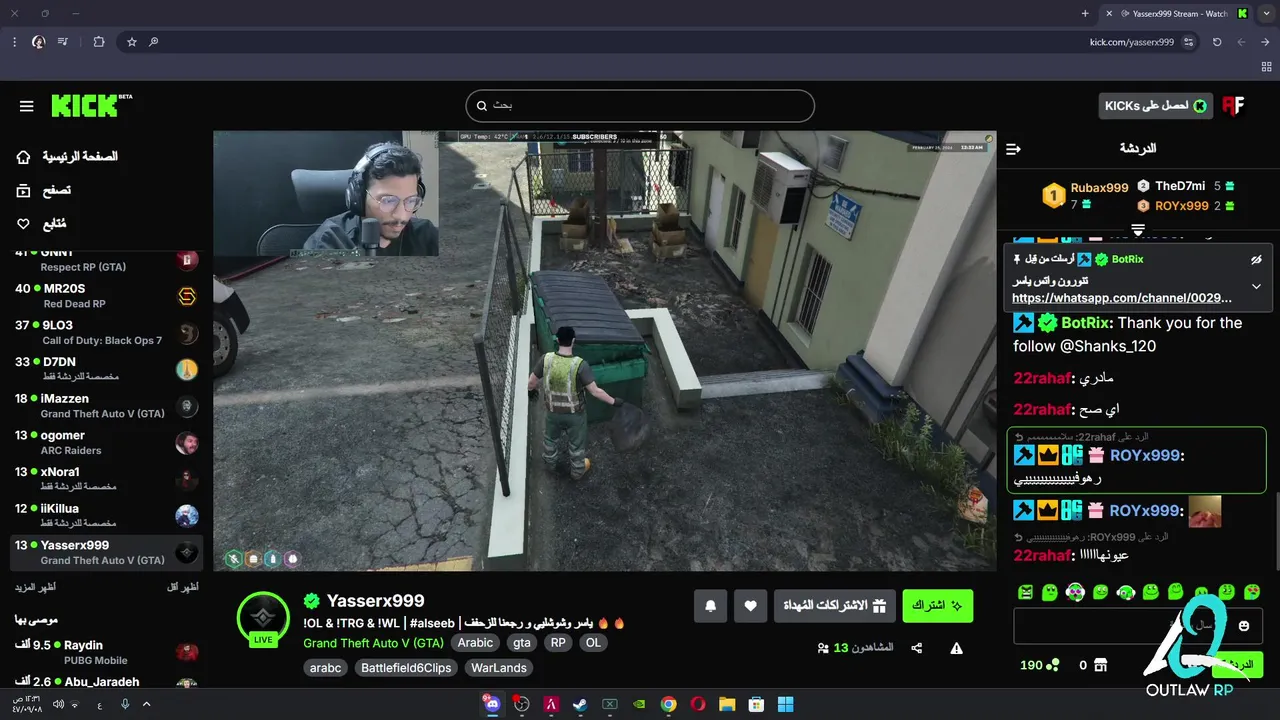The width and height of the screenshot is (1280, 720).
Task: Open Steam from the taskbar
Action: [x=580, y=704]
